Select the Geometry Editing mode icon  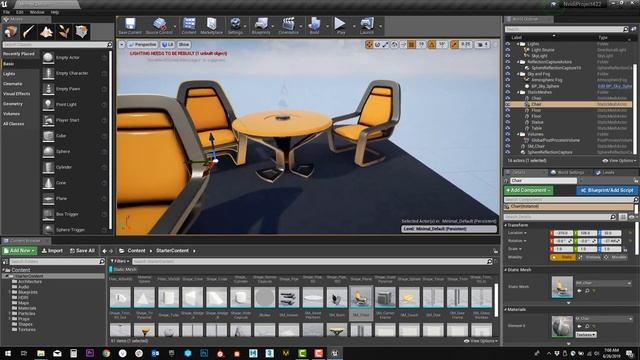[81, 31]
